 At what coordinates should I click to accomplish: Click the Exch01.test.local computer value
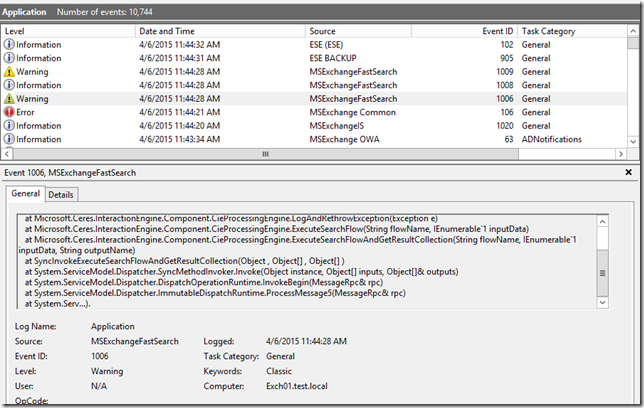click(x=297, y=386)
